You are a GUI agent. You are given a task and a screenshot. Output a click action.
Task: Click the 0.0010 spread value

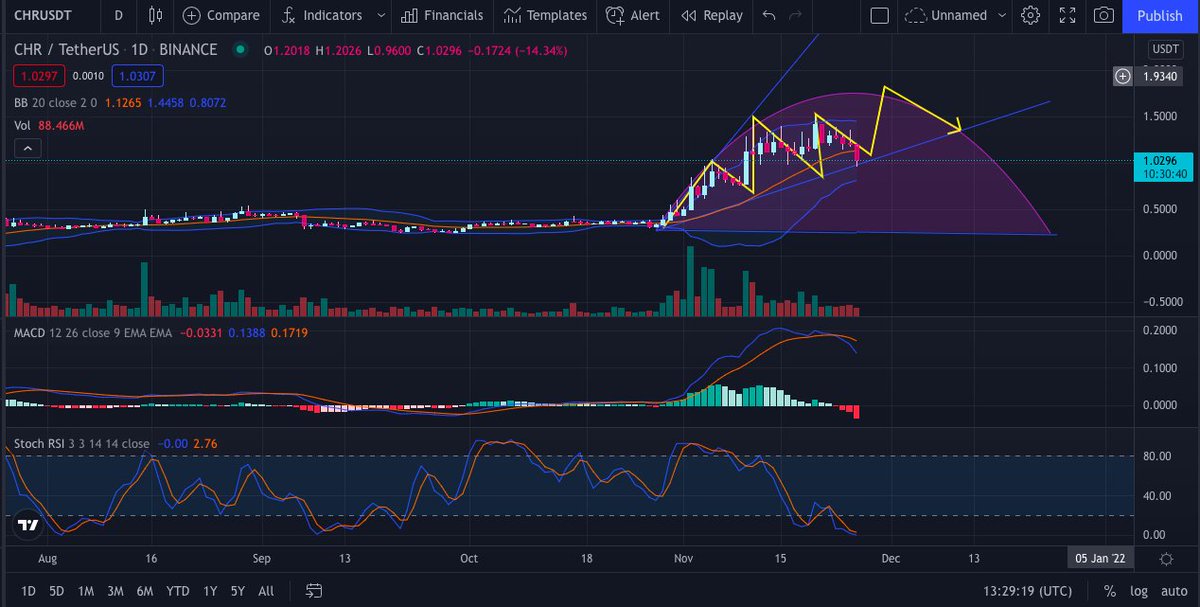[x=88, y=75]
